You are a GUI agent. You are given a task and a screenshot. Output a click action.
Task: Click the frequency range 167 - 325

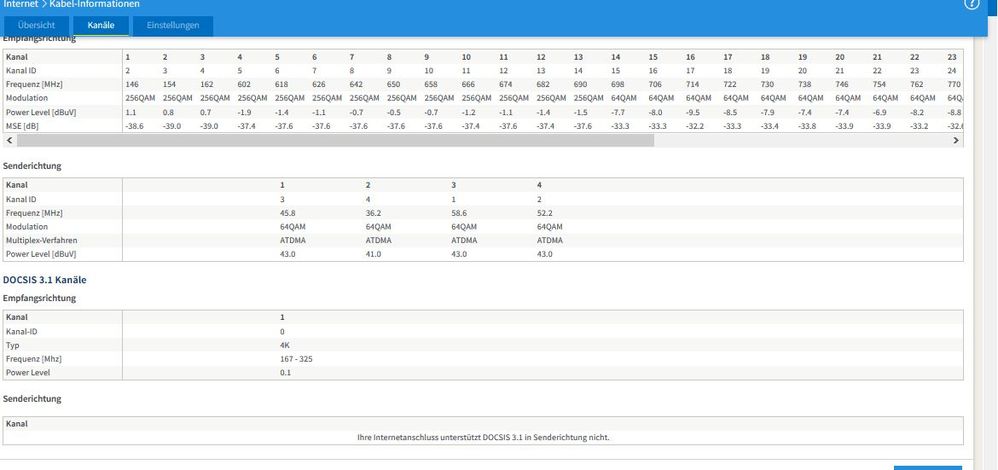(296, 359)
